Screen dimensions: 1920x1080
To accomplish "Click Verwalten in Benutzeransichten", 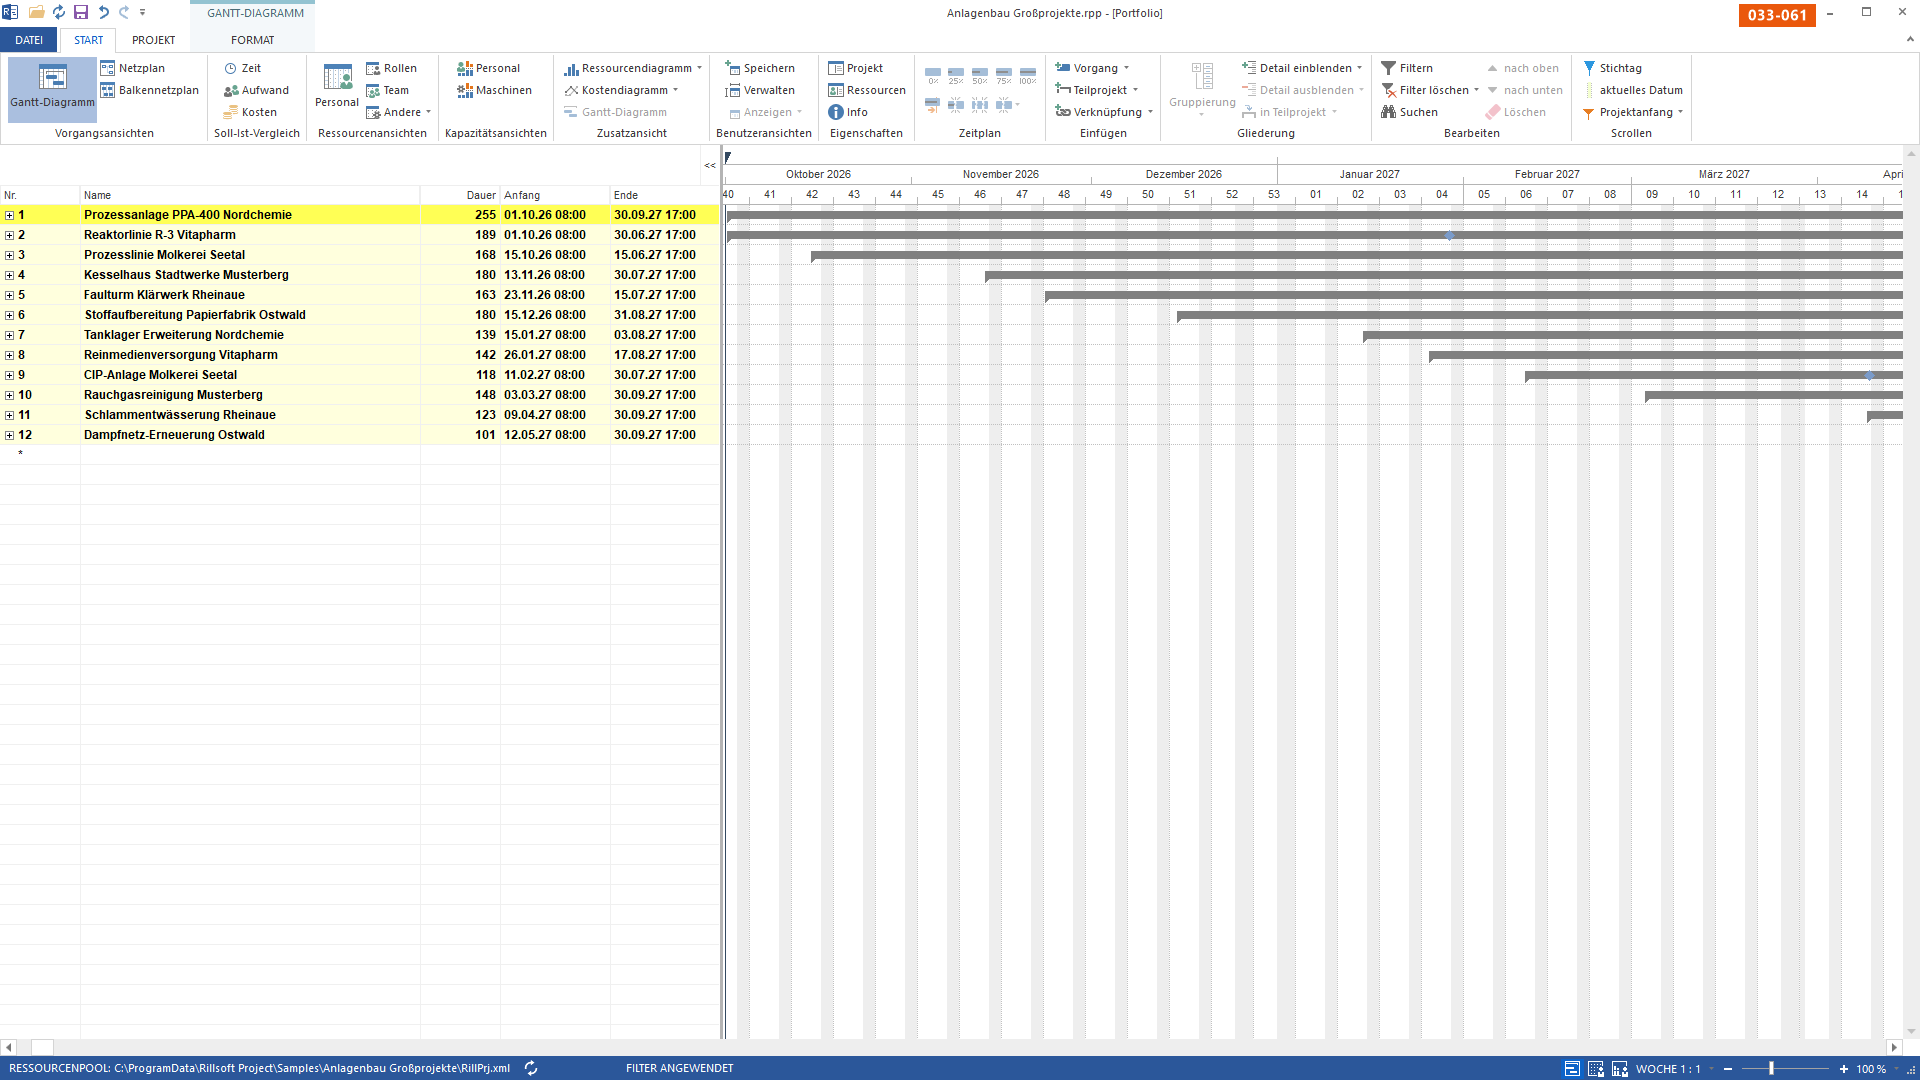I will (x=760, y=90).
